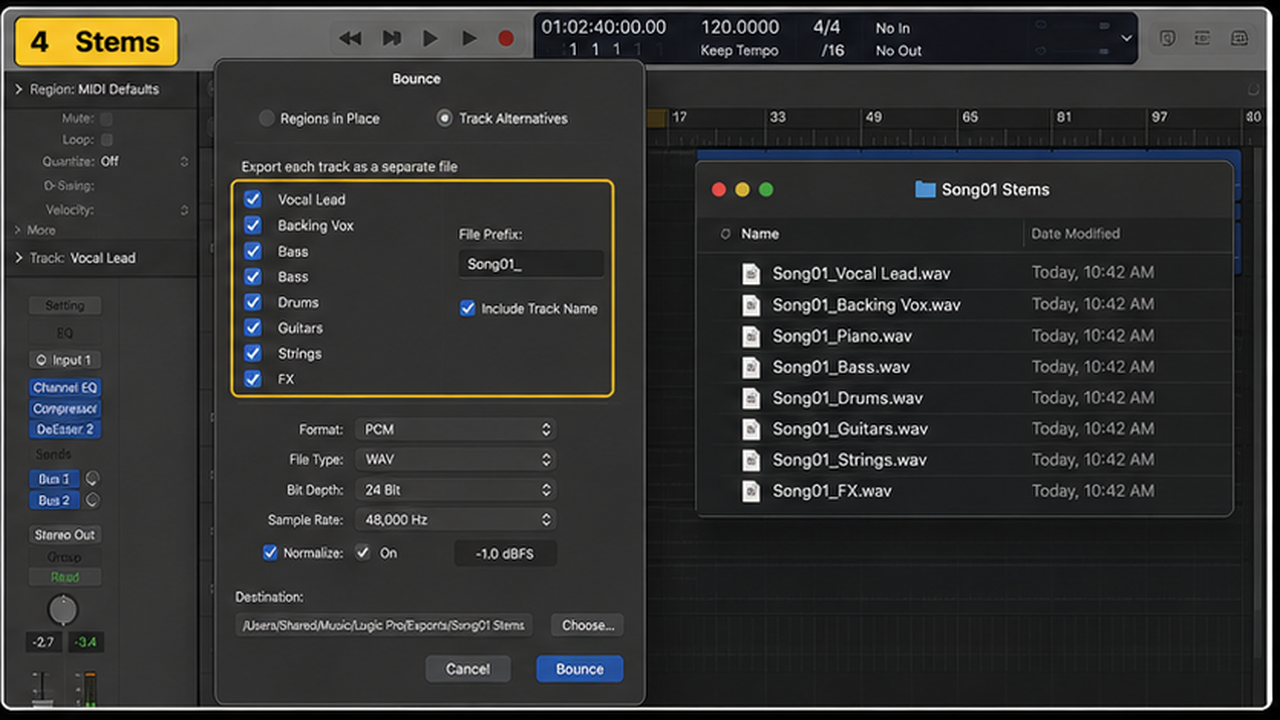
Task: Click the Rewind transport icon
Action: pyautogui.click(x=350, y=39)
